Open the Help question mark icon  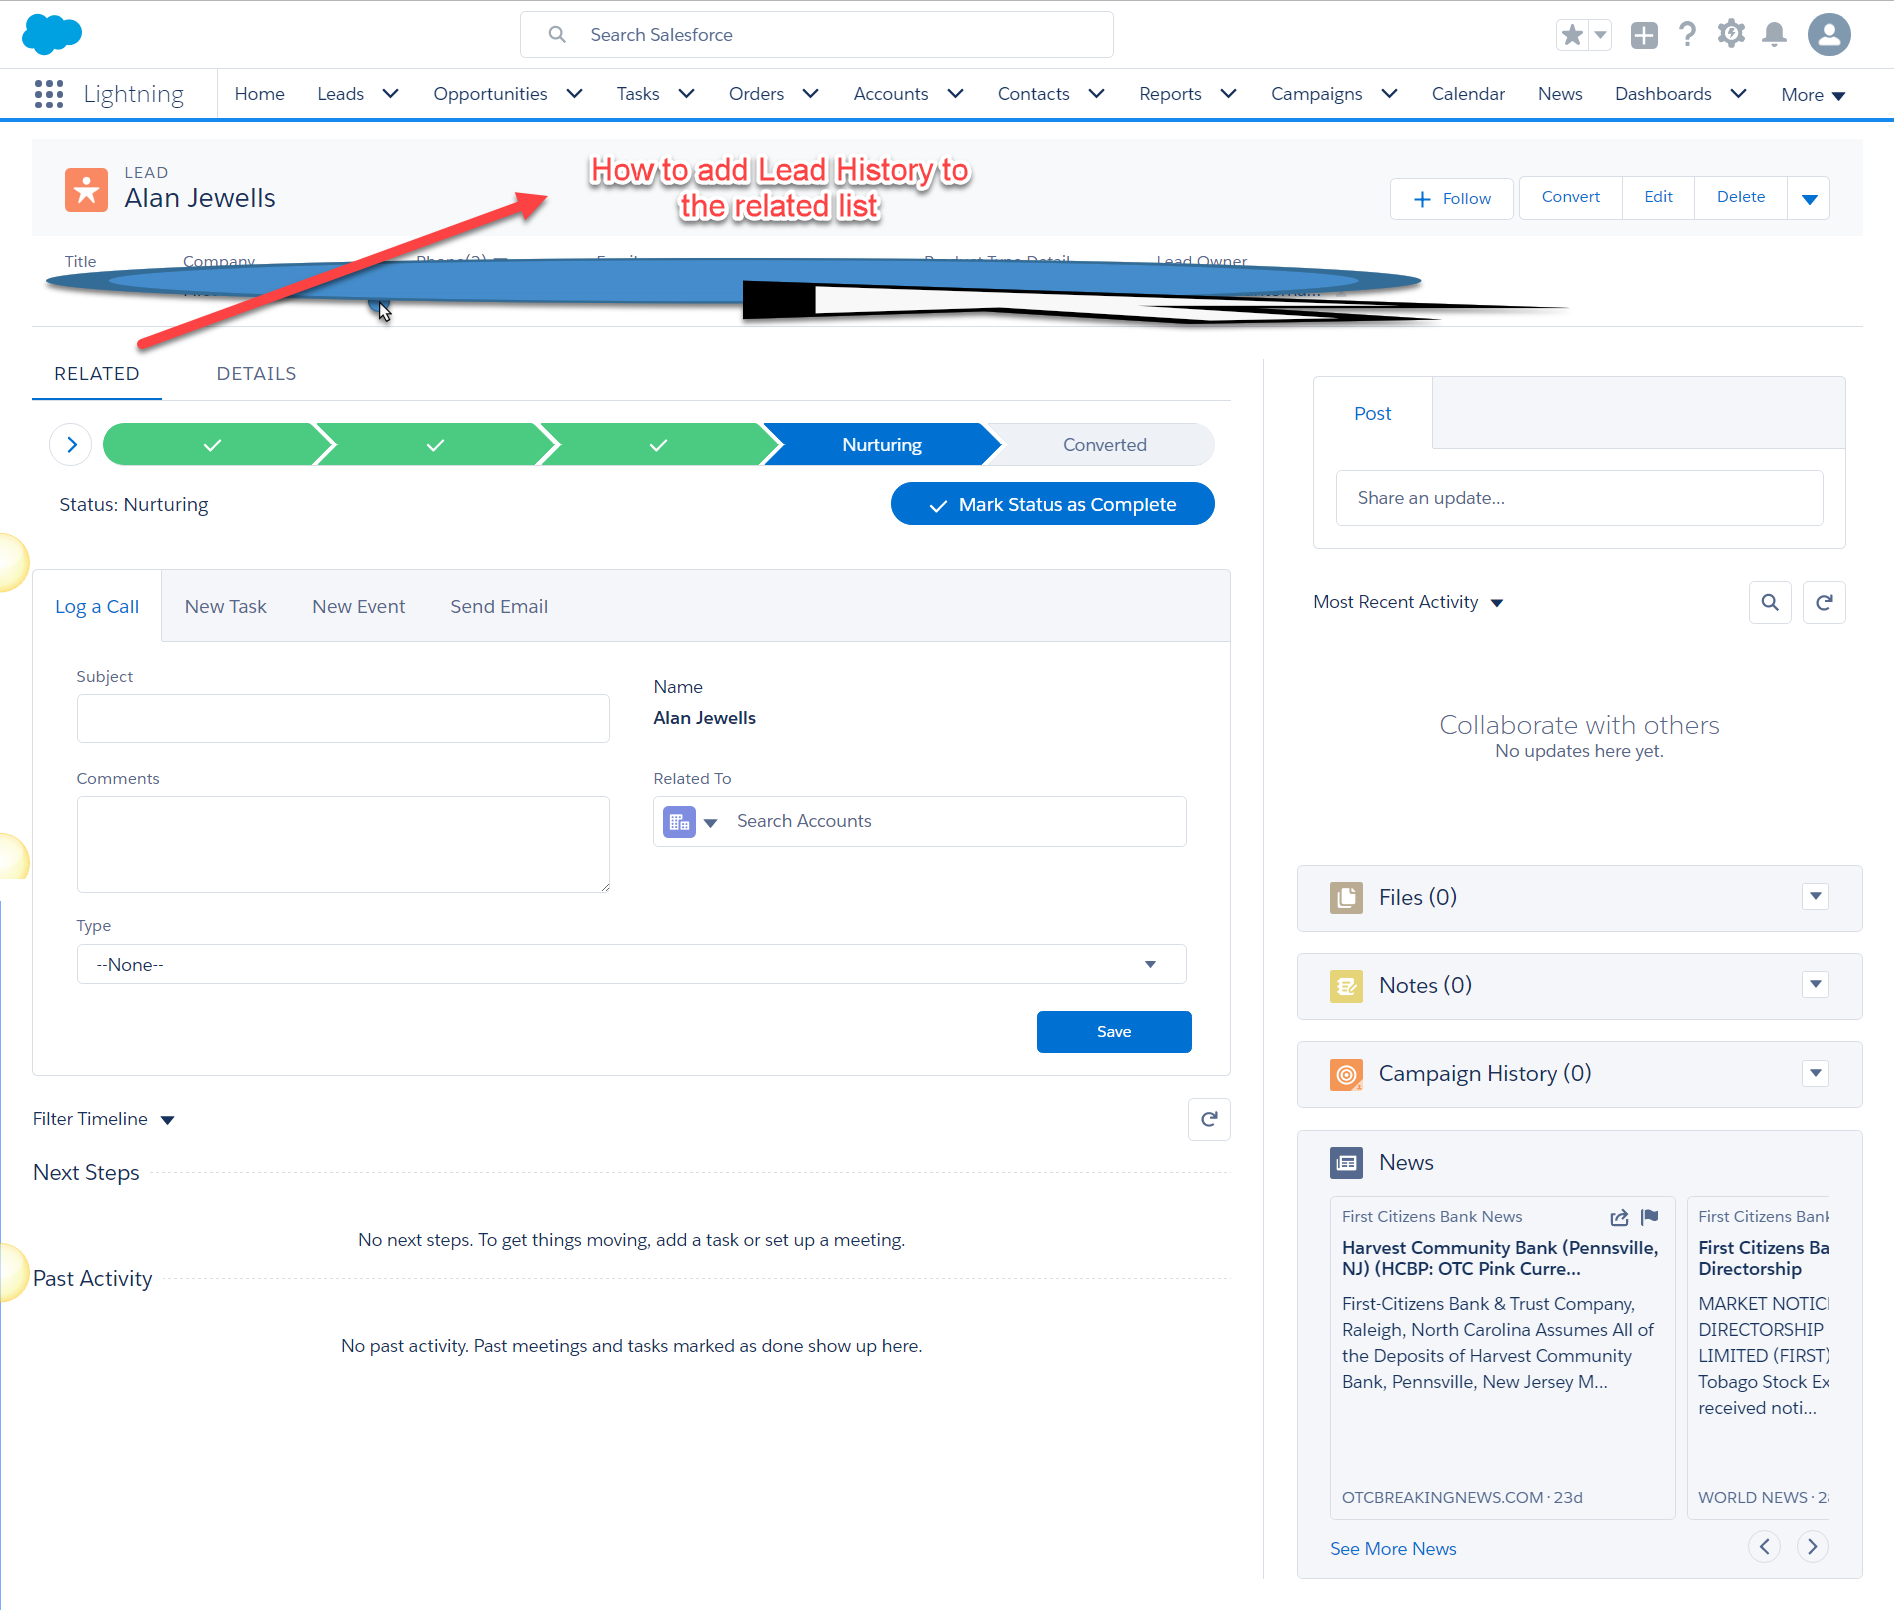coord(1688,35)
